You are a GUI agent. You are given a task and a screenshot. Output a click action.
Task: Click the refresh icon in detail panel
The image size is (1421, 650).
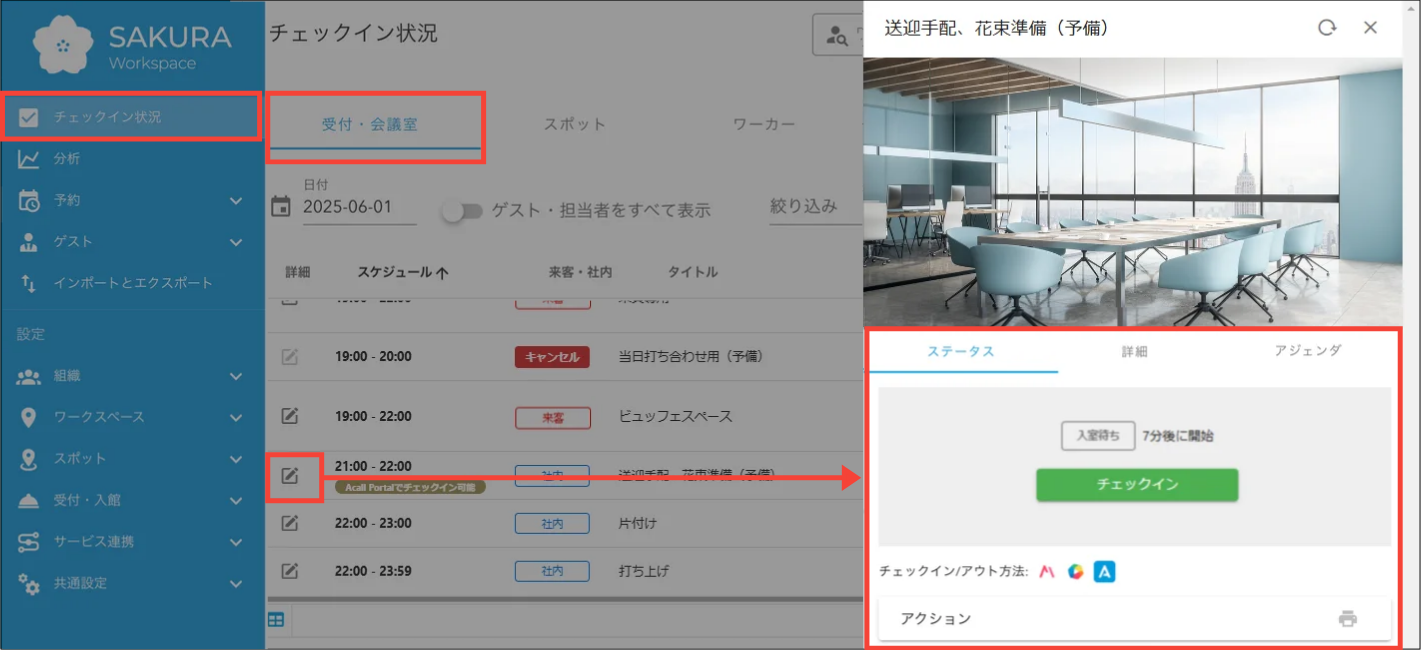tap(1327, 28)
